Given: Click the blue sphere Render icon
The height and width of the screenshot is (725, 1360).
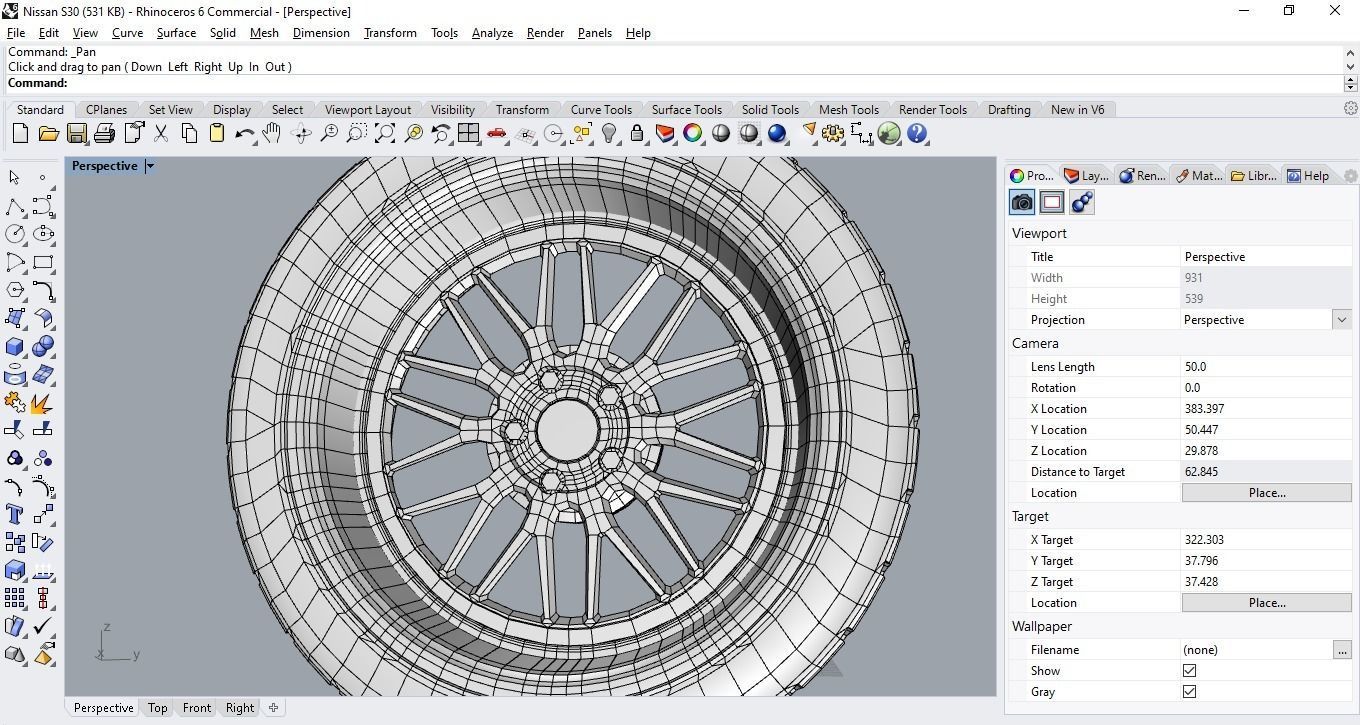Looking at the screenshot, I should point(777,133).
